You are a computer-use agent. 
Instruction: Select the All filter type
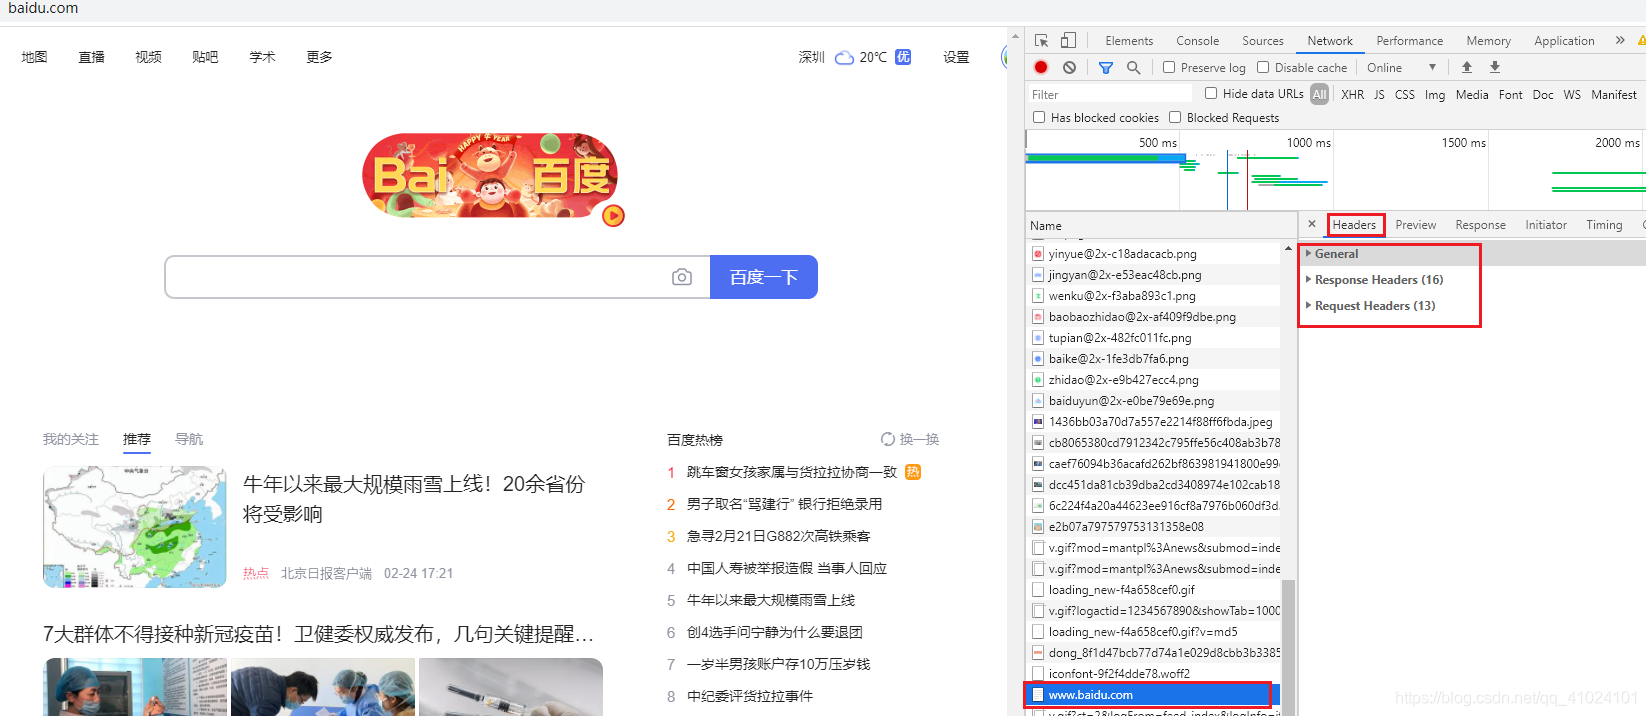tap(1320, 94)
